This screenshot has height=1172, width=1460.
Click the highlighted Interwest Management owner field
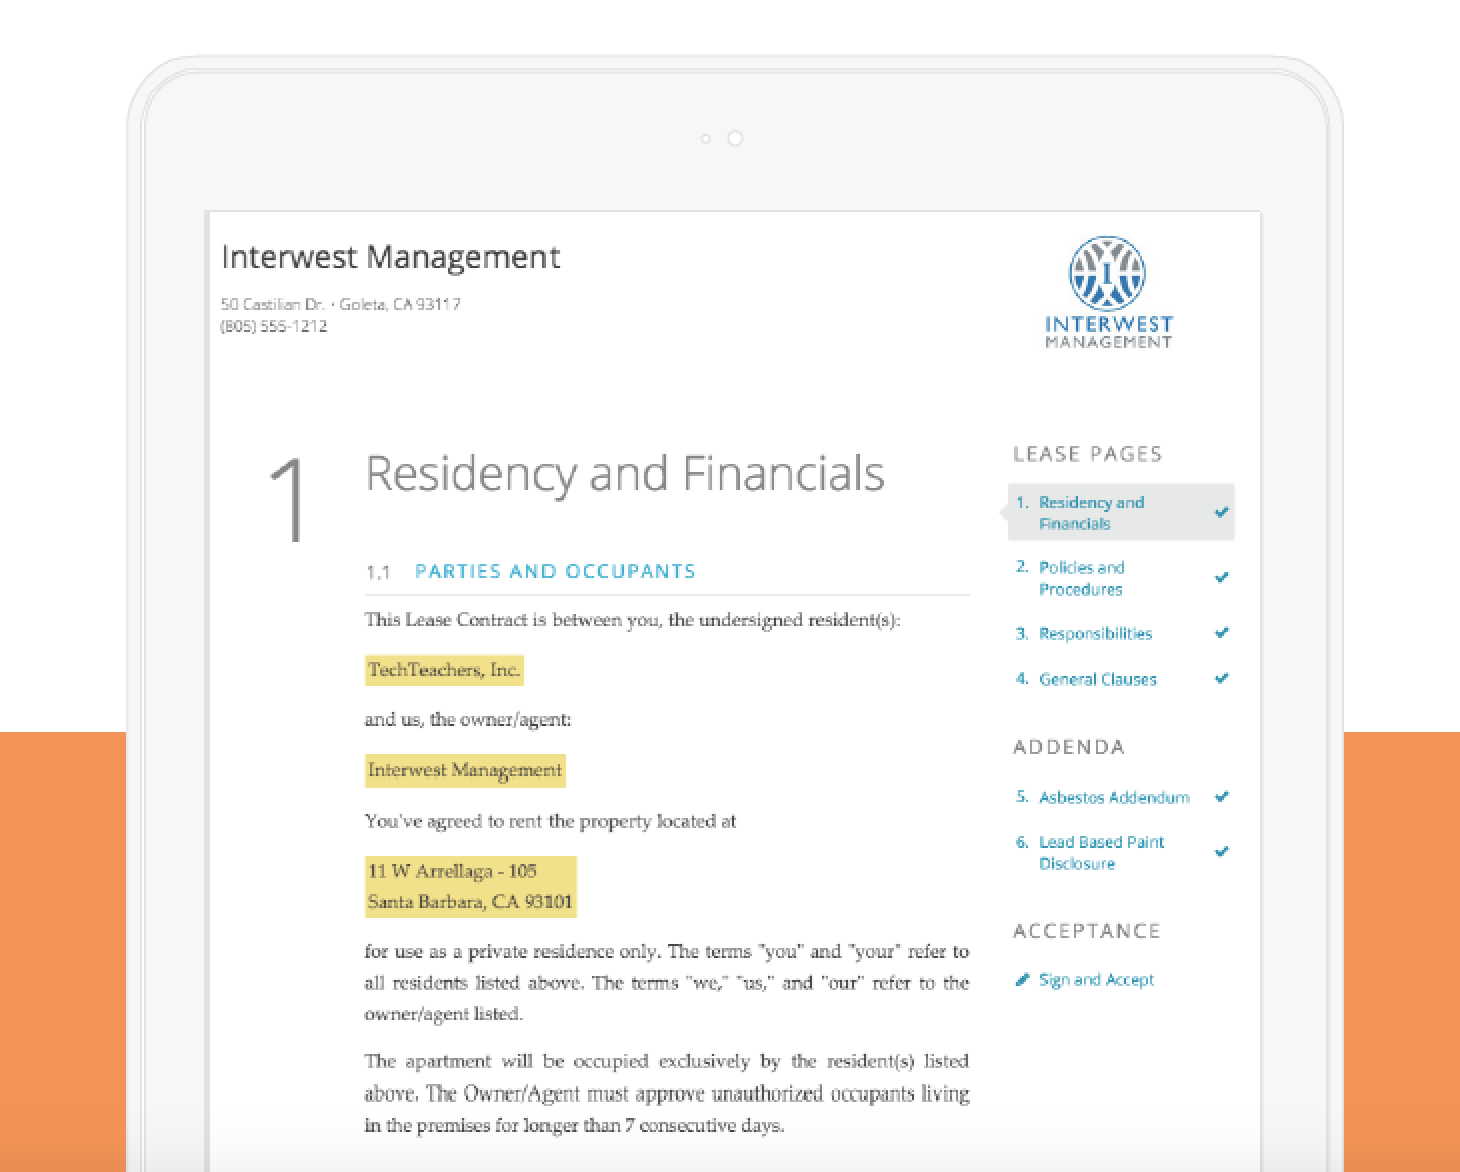coord(464,770)
